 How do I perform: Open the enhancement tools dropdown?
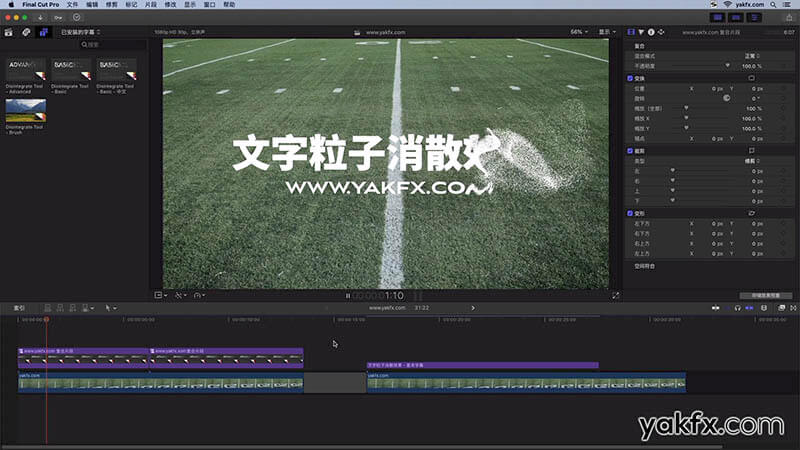point(181,295)
